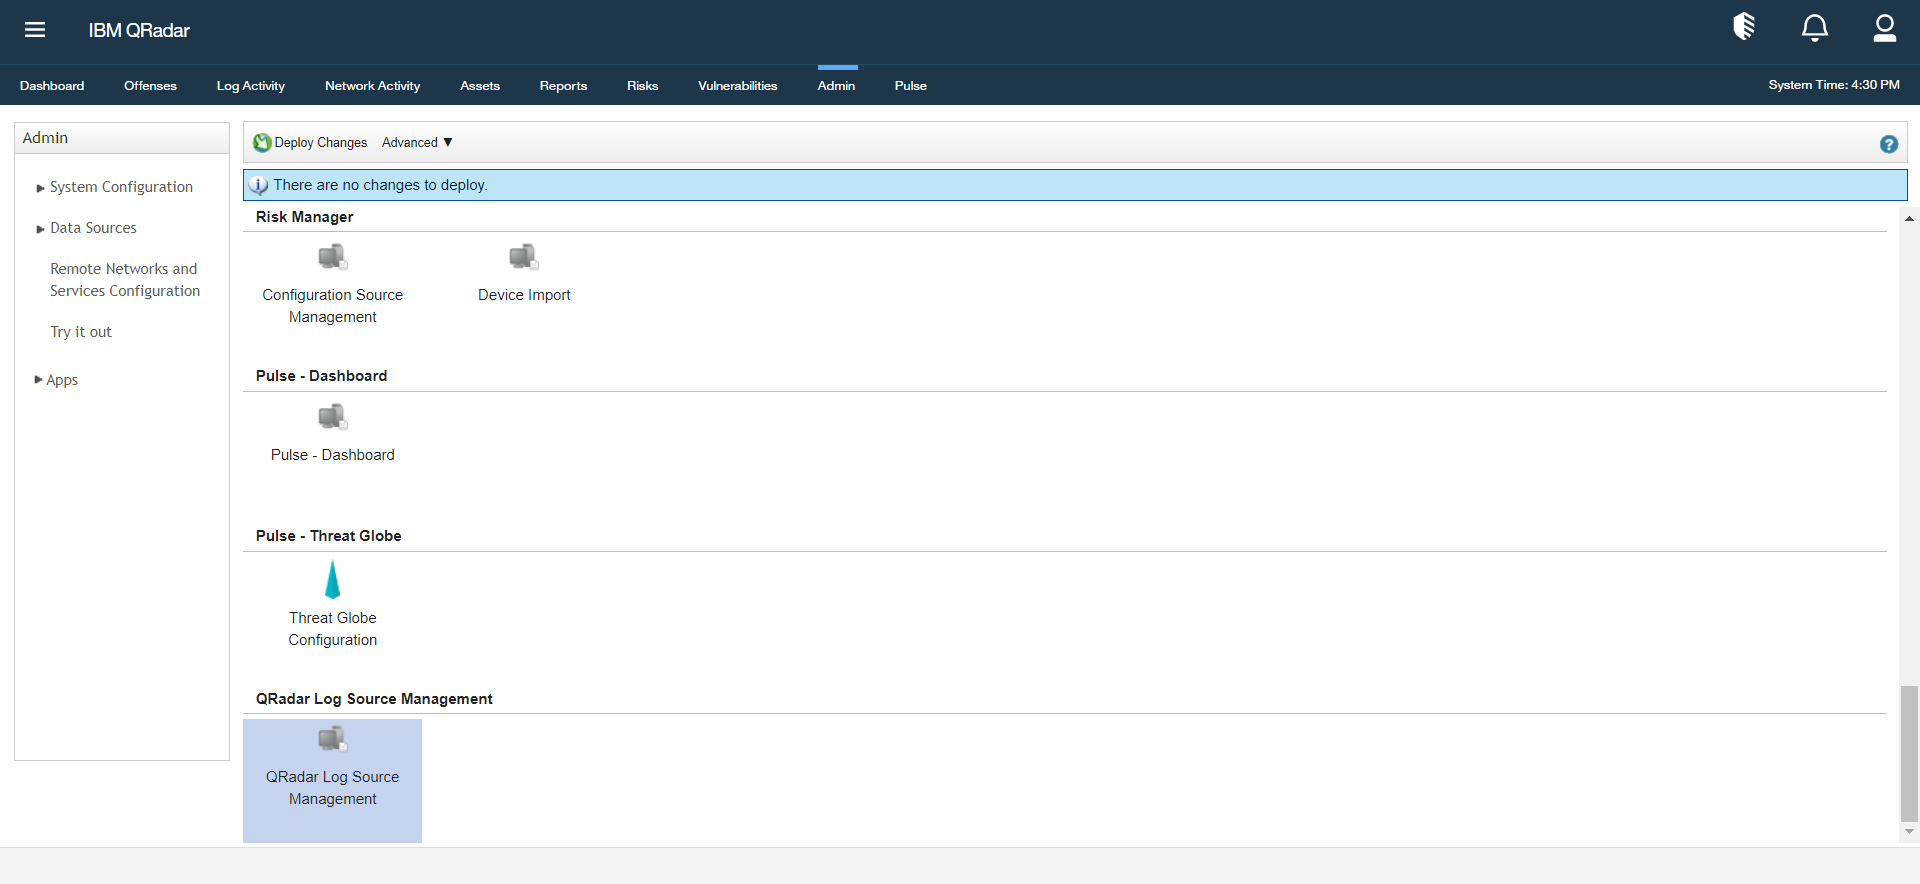
Task: Open the Pulse - Dashboard app icon
Action: (x=333, y=417)
